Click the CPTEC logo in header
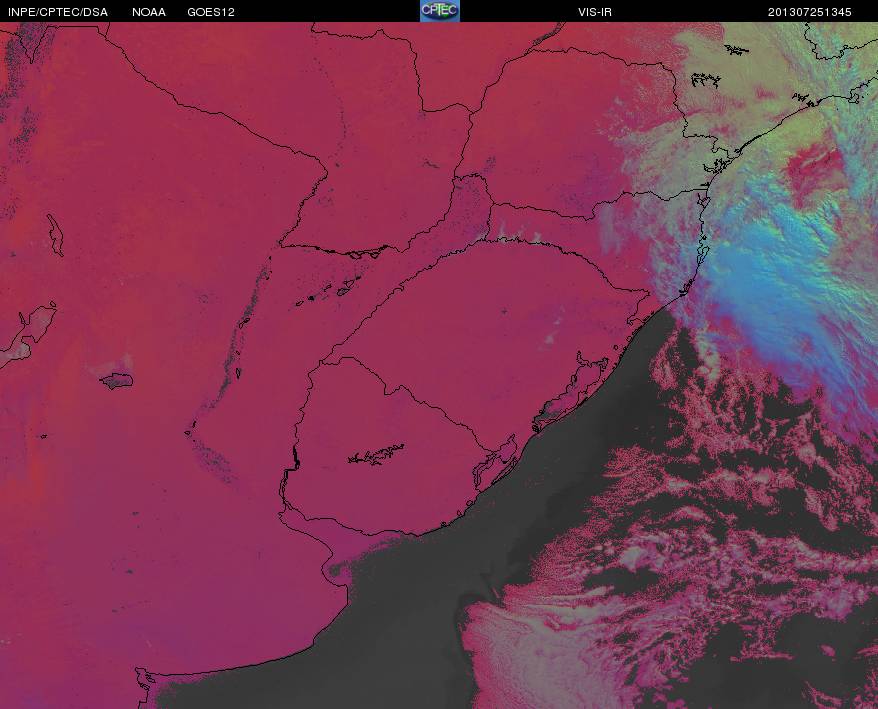The width and height of the screenshot is (878, 709). tap(440, 11)
